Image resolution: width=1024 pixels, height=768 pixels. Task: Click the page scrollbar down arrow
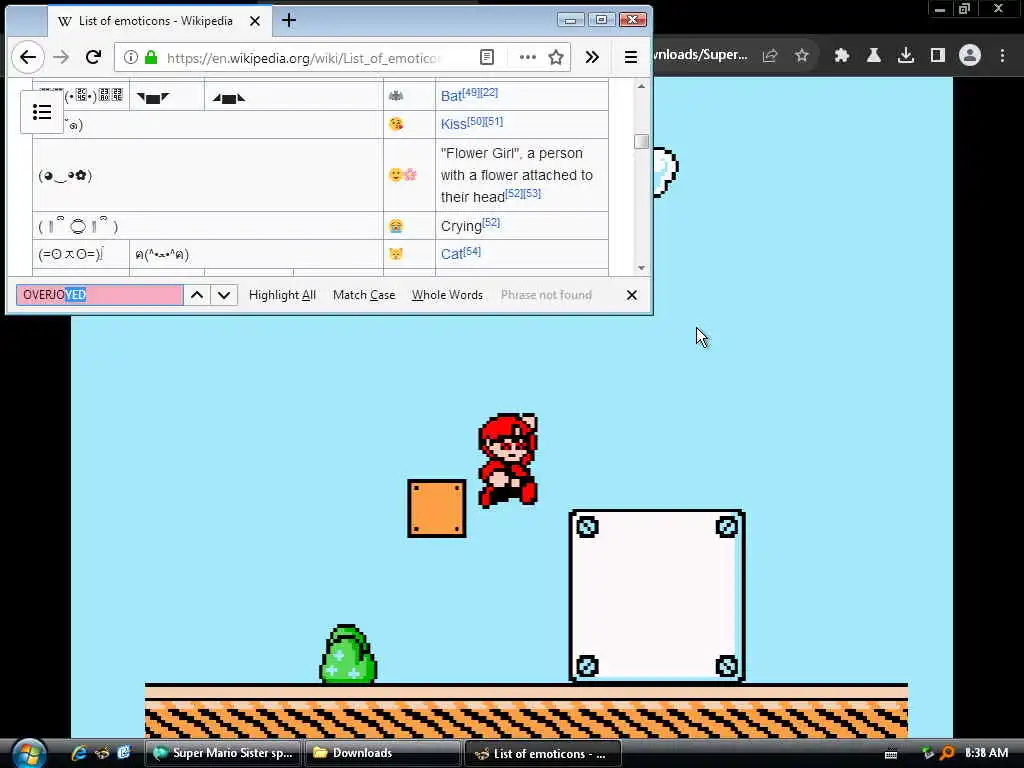[641, 268]
